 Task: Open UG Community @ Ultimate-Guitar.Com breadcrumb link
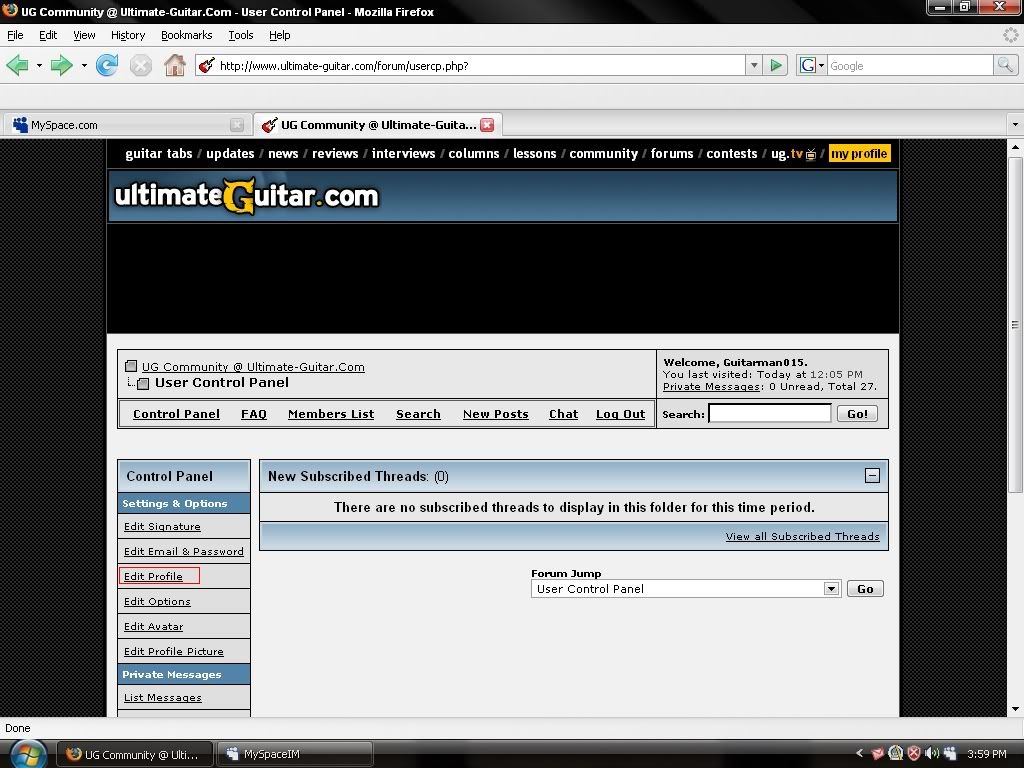click(x=253, y=366)
